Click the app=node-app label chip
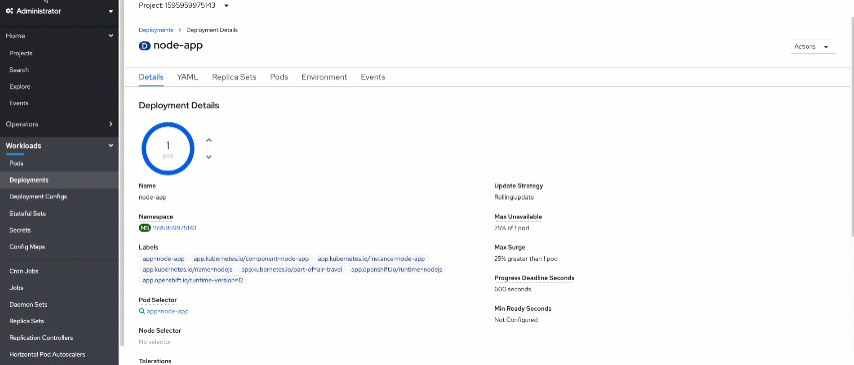854x365 pixels. [x=163, y=259]
